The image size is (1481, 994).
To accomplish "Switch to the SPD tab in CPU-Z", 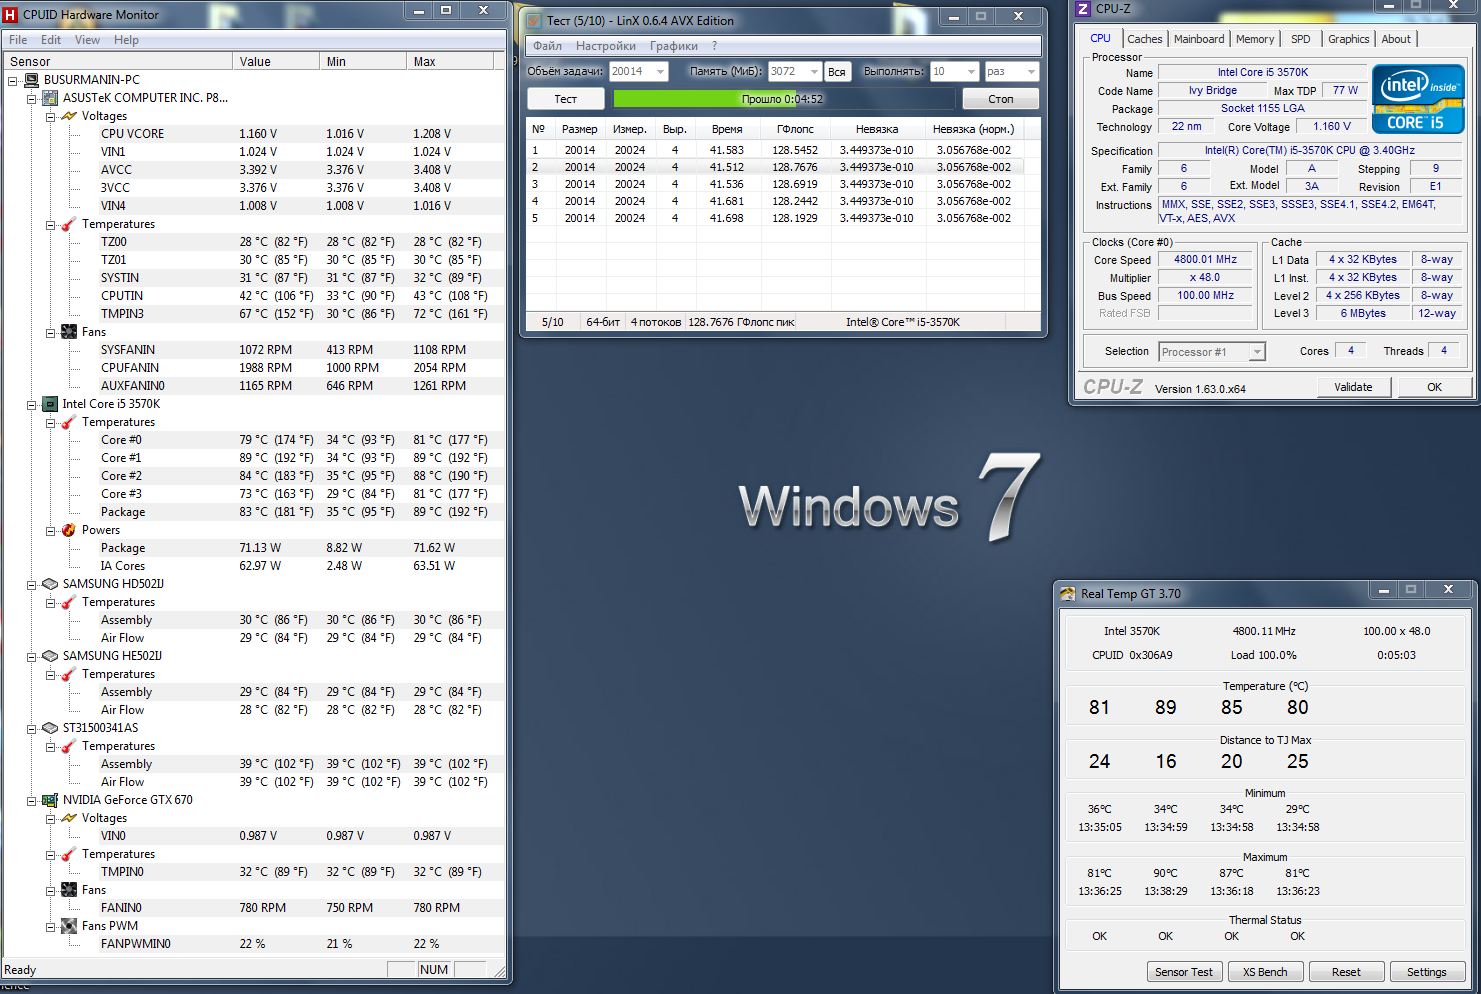I will point(1300,39).
